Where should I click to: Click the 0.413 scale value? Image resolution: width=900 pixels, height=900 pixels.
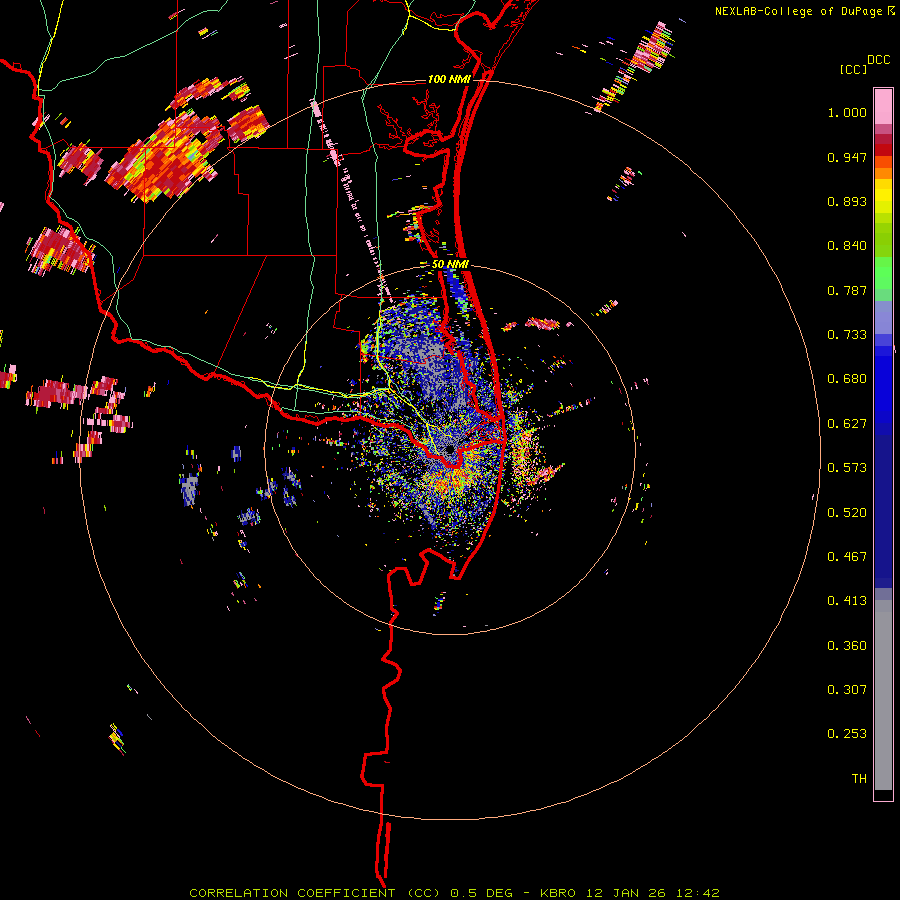tap(847, 601)
